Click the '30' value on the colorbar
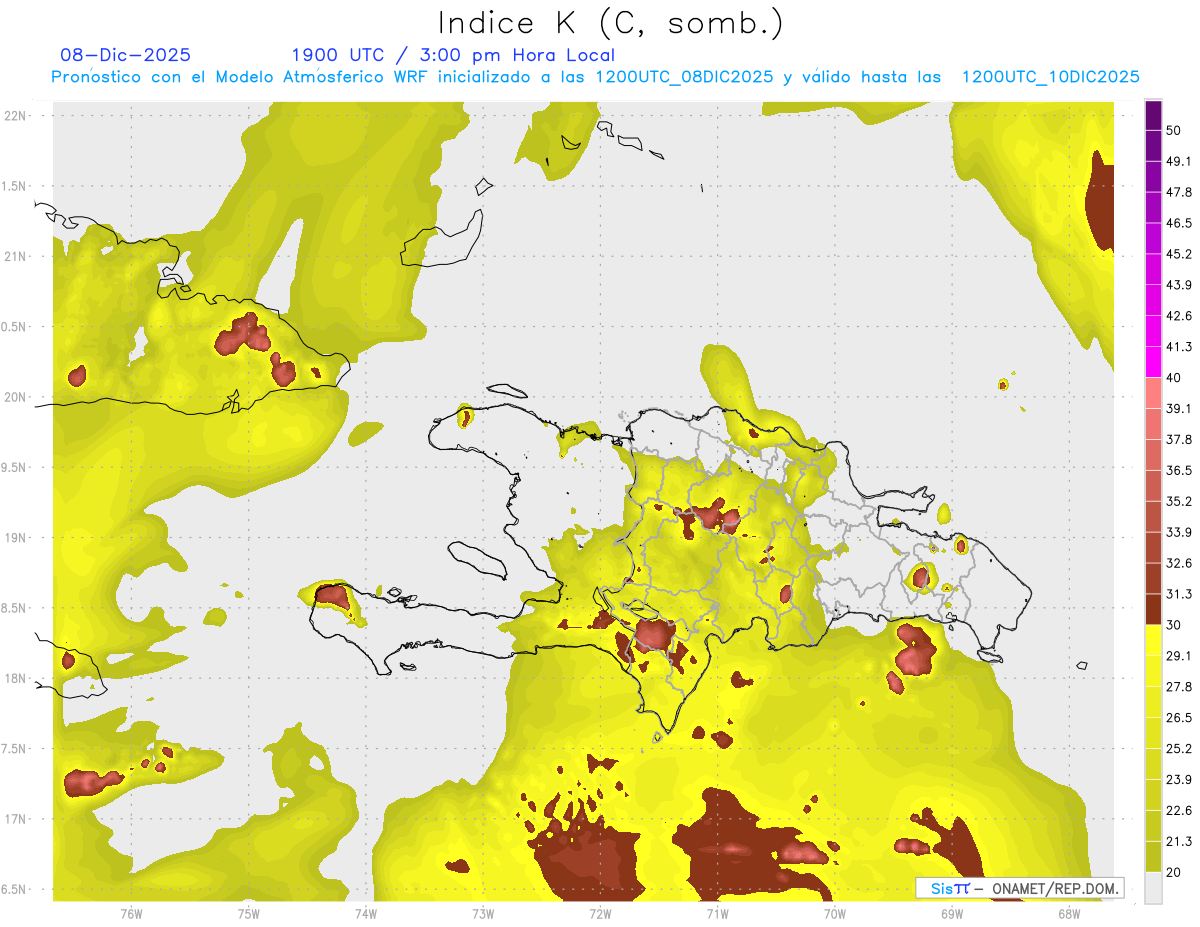The image size is (1200, 927). pyautogui.click(x=1174, y=625)
